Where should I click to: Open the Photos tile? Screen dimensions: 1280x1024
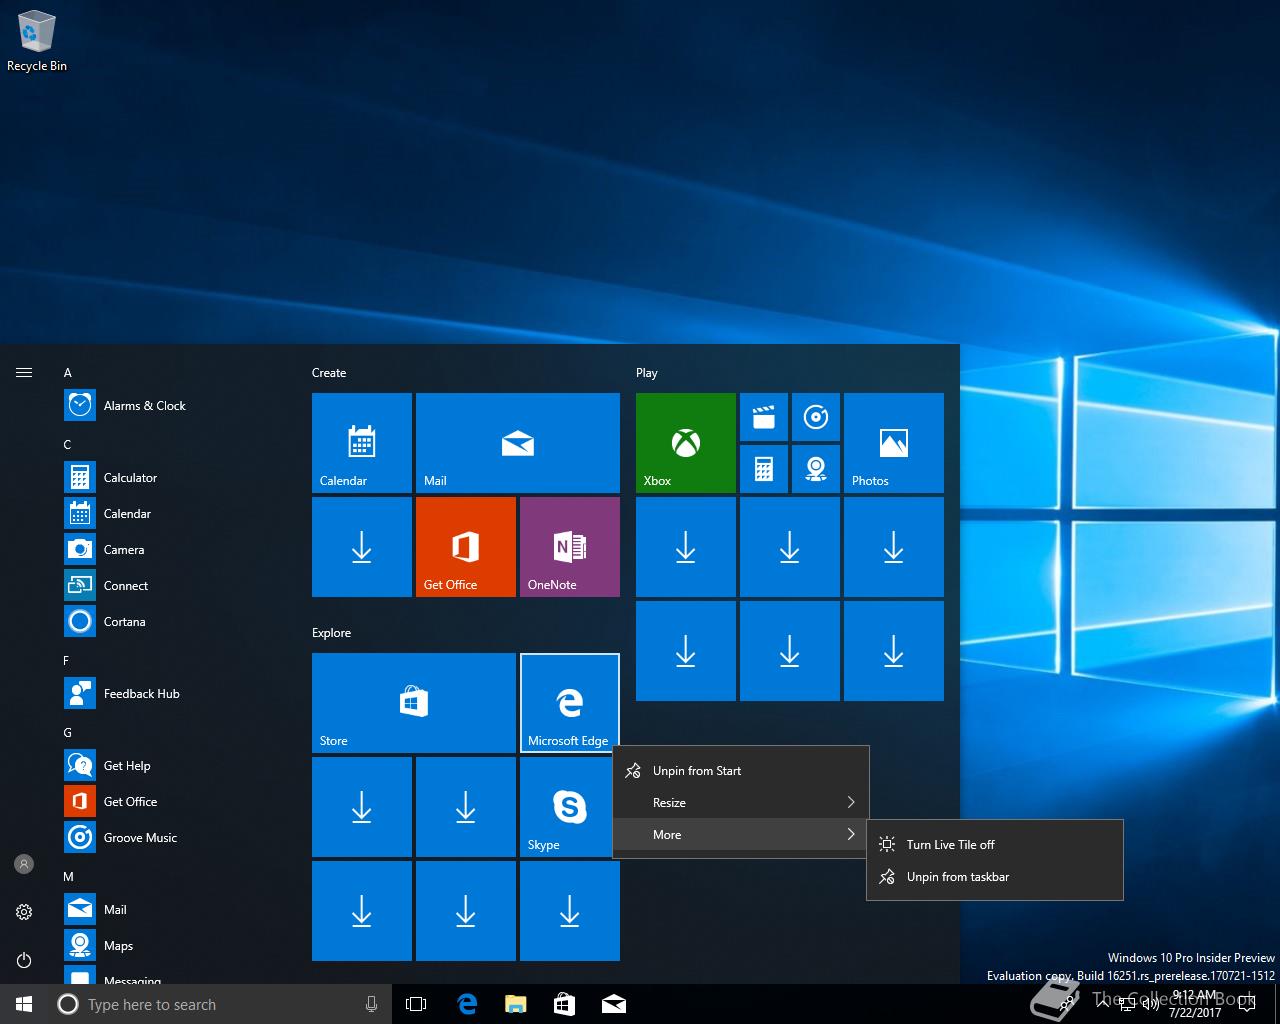tap(894, 442)
